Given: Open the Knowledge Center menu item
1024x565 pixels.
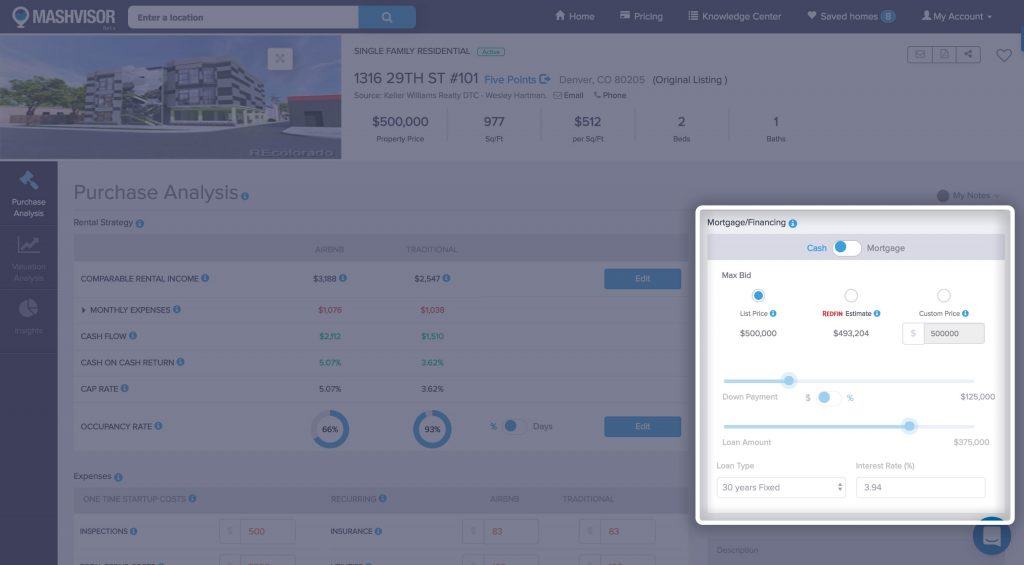Looking at the screenshot, I should [x=735, y=17].
